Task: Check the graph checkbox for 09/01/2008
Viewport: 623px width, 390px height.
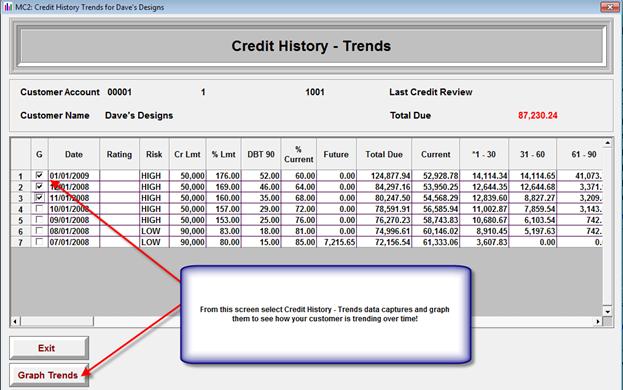Action: [39, 219]
